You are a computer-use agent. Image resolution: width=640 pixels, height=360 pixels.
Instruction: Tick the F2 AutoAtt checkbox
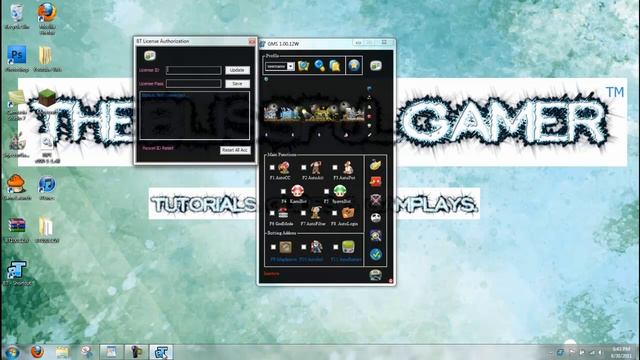[304, 167]
